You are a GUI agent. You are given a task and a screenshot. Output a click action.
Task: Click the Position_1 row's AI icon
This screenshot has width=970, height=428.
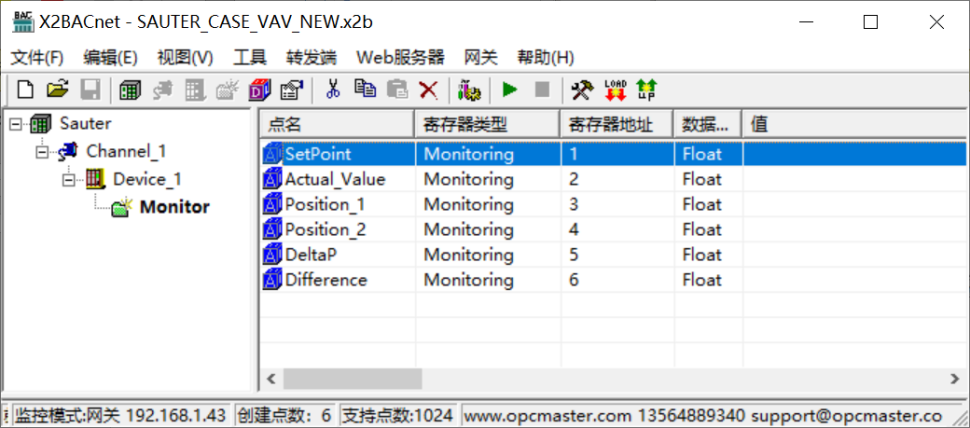pos(272,204)
